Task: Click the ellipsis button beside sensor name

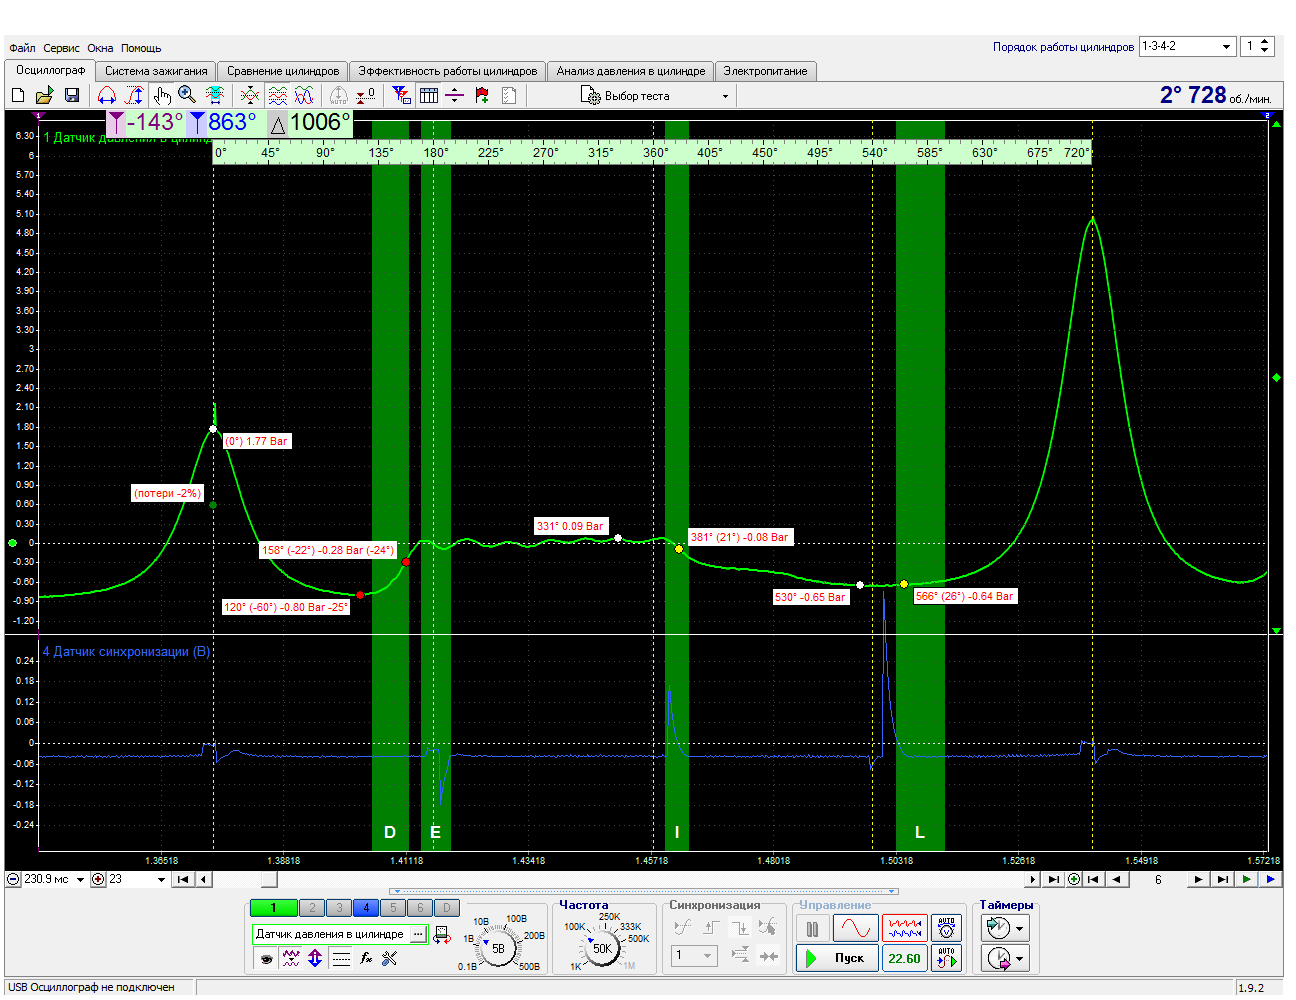Action: click(x=418, y=934)
